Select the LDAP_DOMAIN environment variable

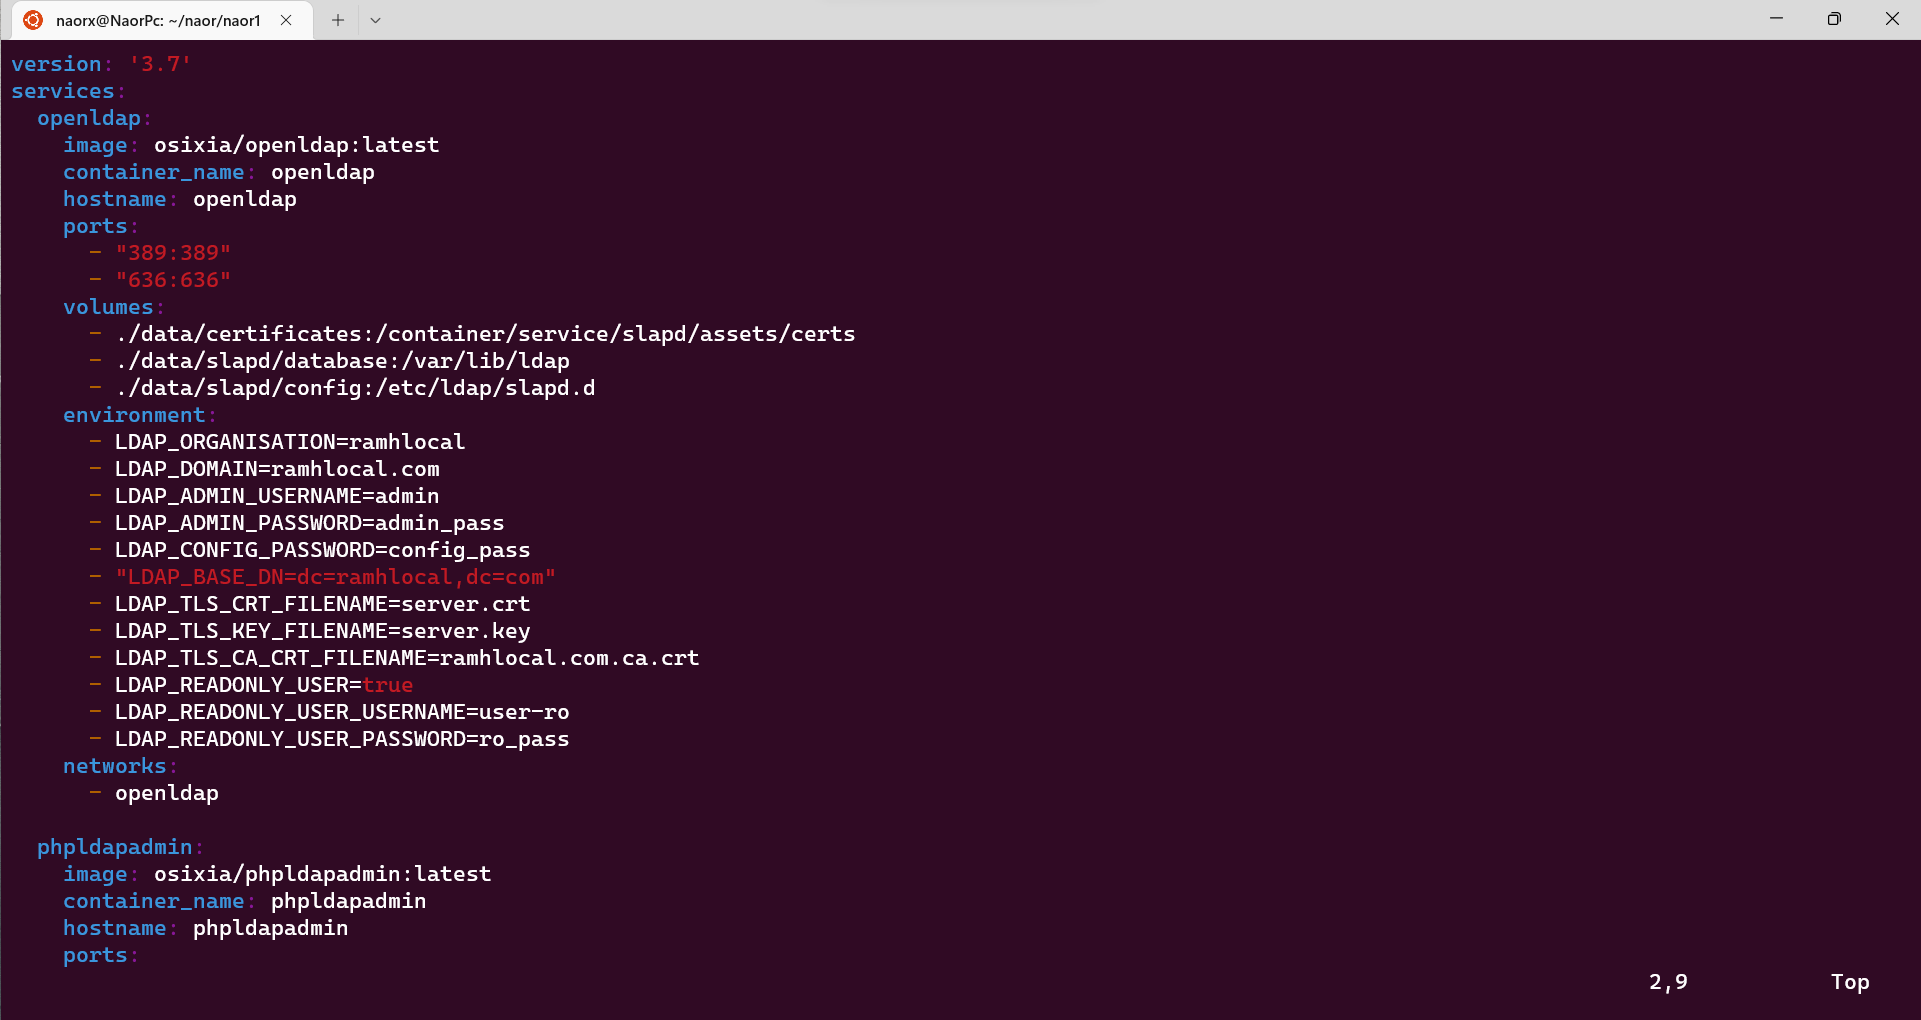point(277,468)
